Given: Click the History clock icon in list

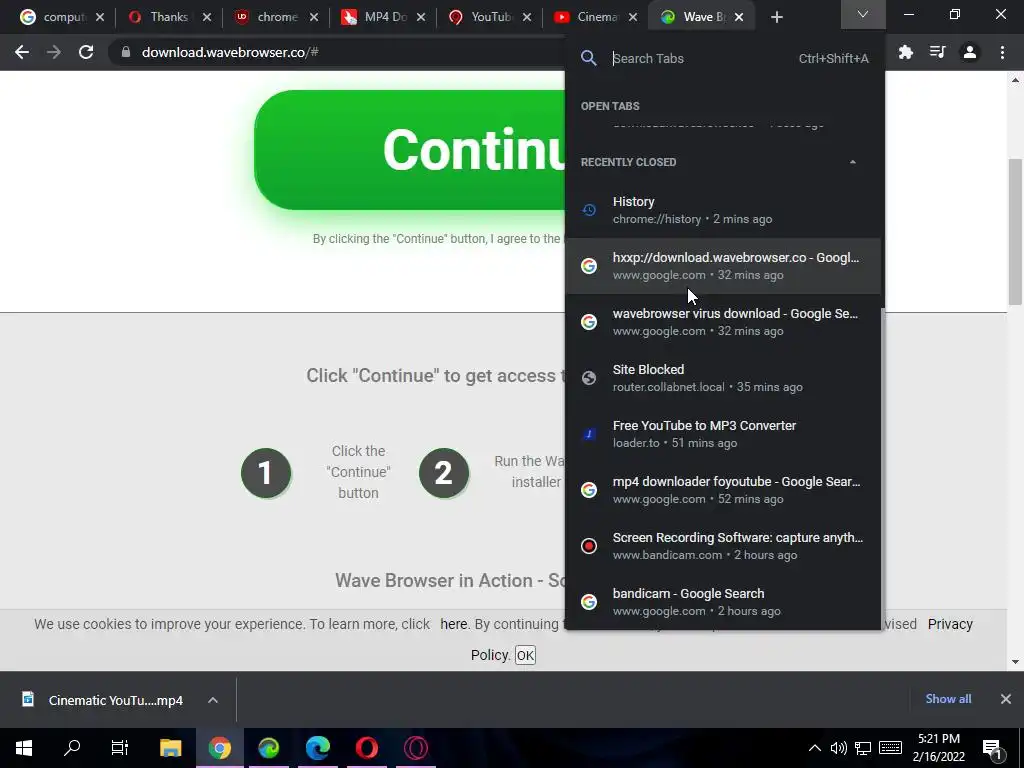Looking at the screenshot, I should coord(589,210).
